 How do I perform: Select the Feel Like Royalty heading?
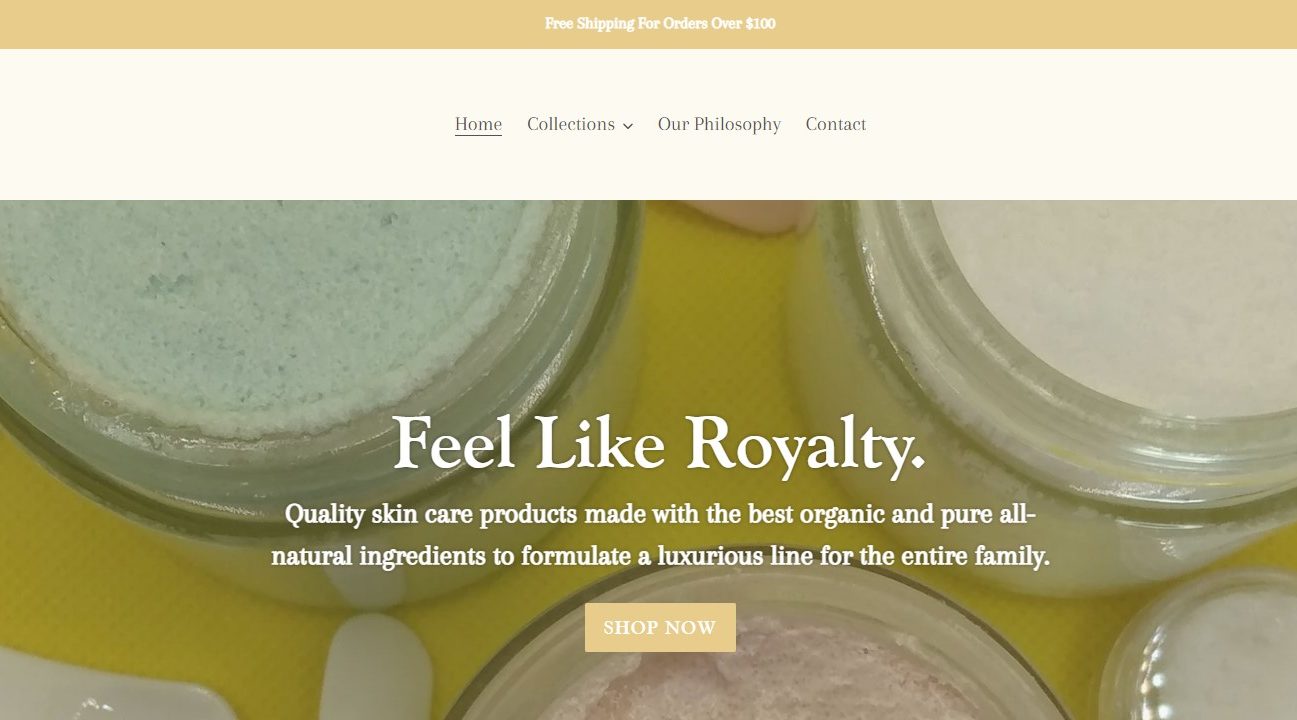click(x=659, y=442)
